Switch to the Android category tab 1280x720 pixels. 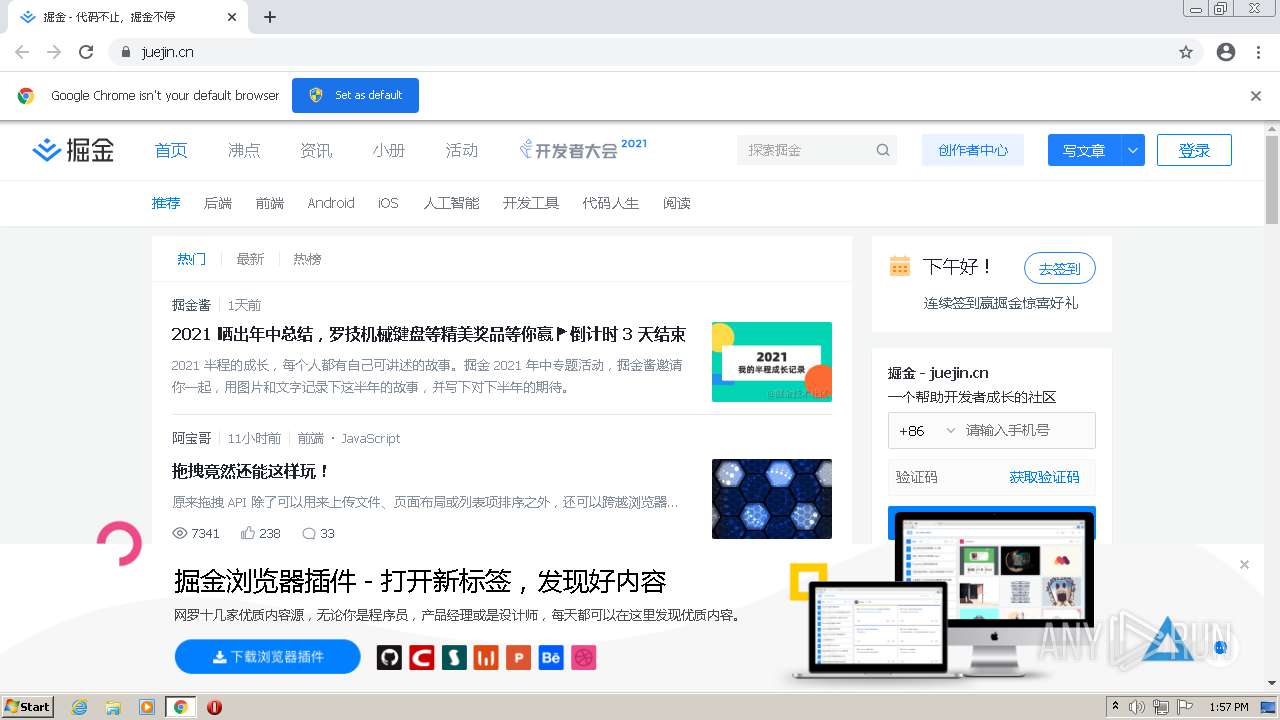coord(331,203)
